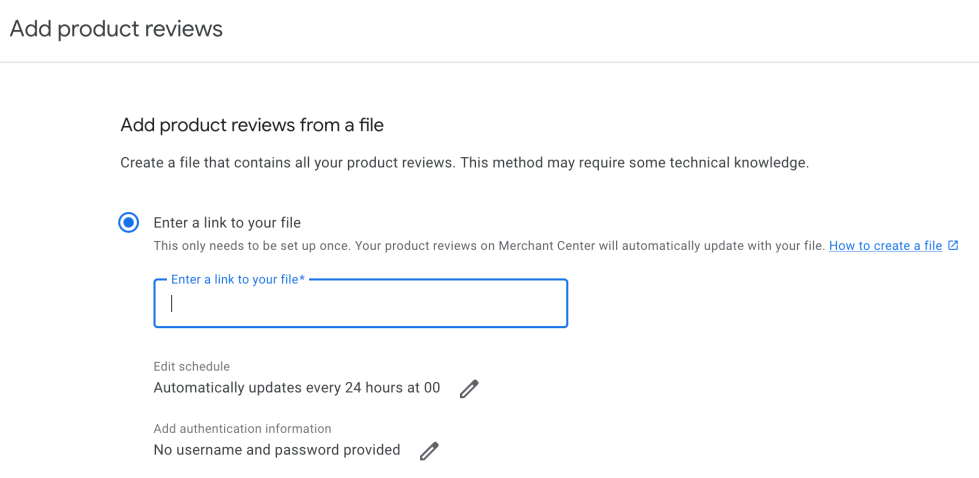Click the Enter a link to your file option label
The image size is (979, 478).
pyautogui.click(x=227, y=223)
